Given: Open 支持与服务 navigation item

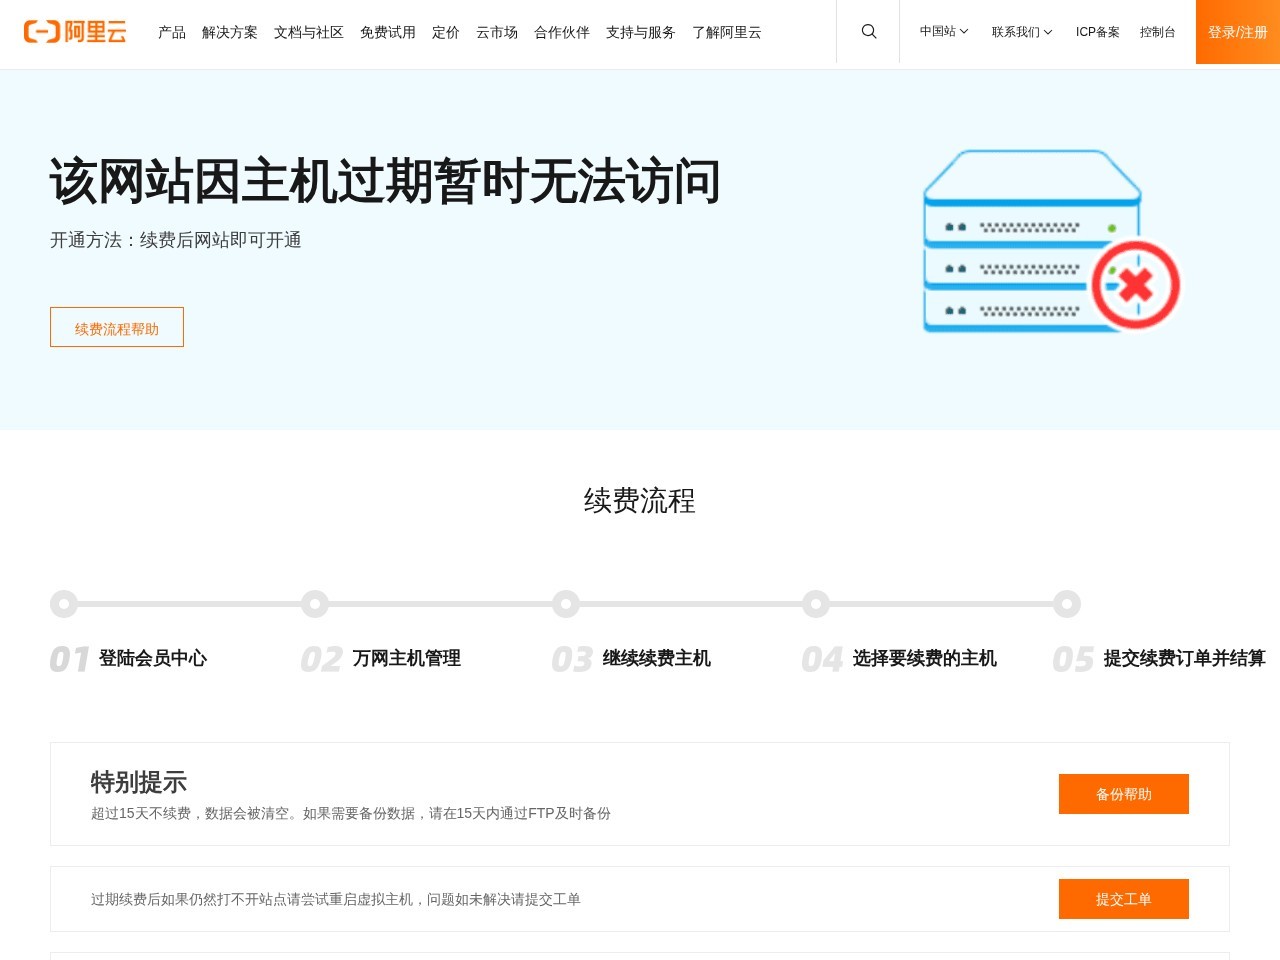Looking at the screenshot, I should click(x=639, y=32).
